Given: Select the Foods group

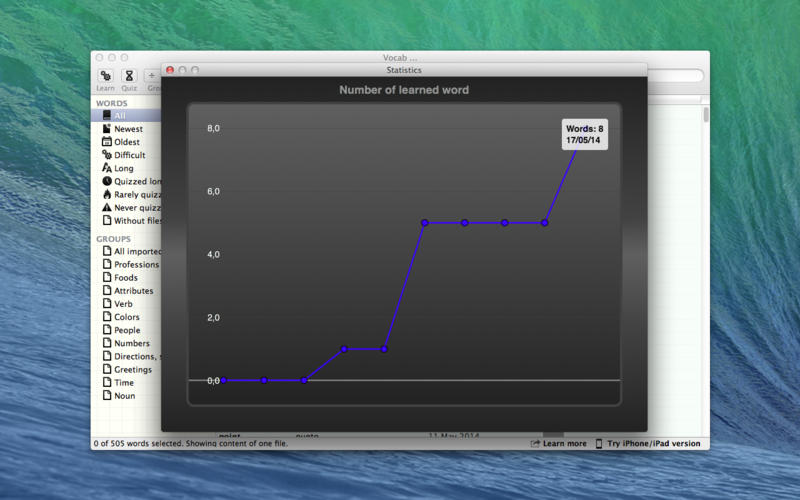Looking at the screenshot, I should pos(125,278).
